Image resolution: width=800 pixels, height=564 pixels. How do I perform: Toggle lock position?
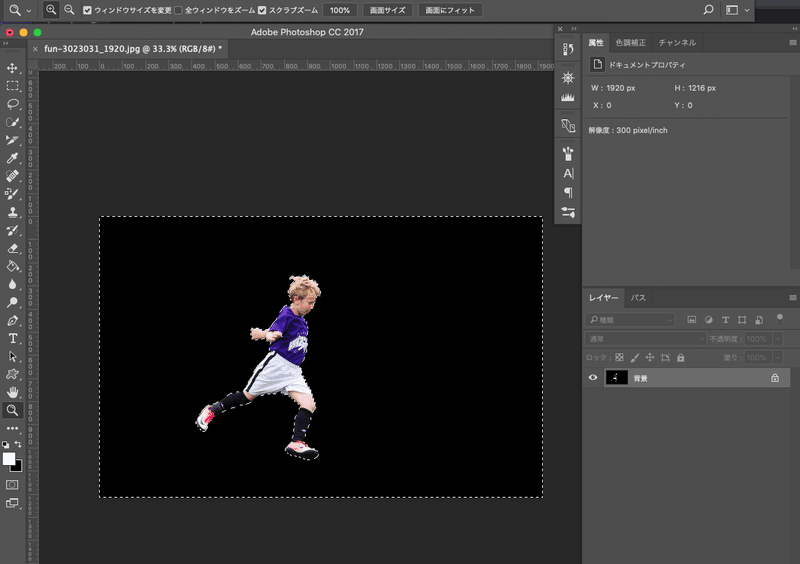tap(650, 358)
